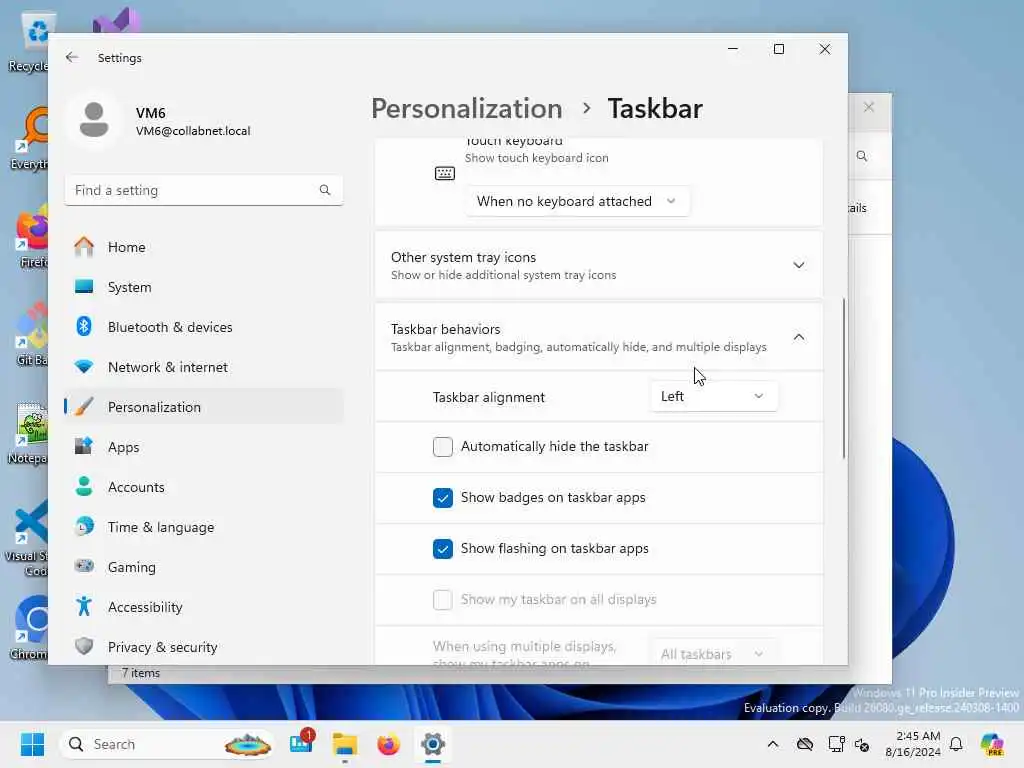The width and height of the screenshot is (1024, 768).
Task: Click VM6@collabnet.local account text
Action: pos(193,131)
